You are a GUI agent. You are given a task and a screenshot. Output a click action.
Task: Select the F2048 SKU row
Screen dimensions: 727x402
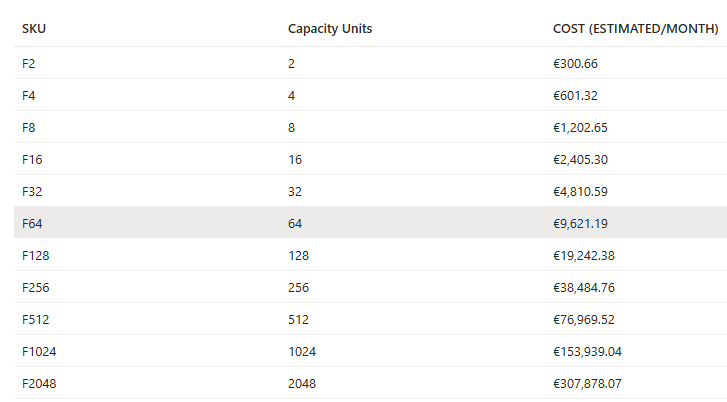click(x=39, y=383)
